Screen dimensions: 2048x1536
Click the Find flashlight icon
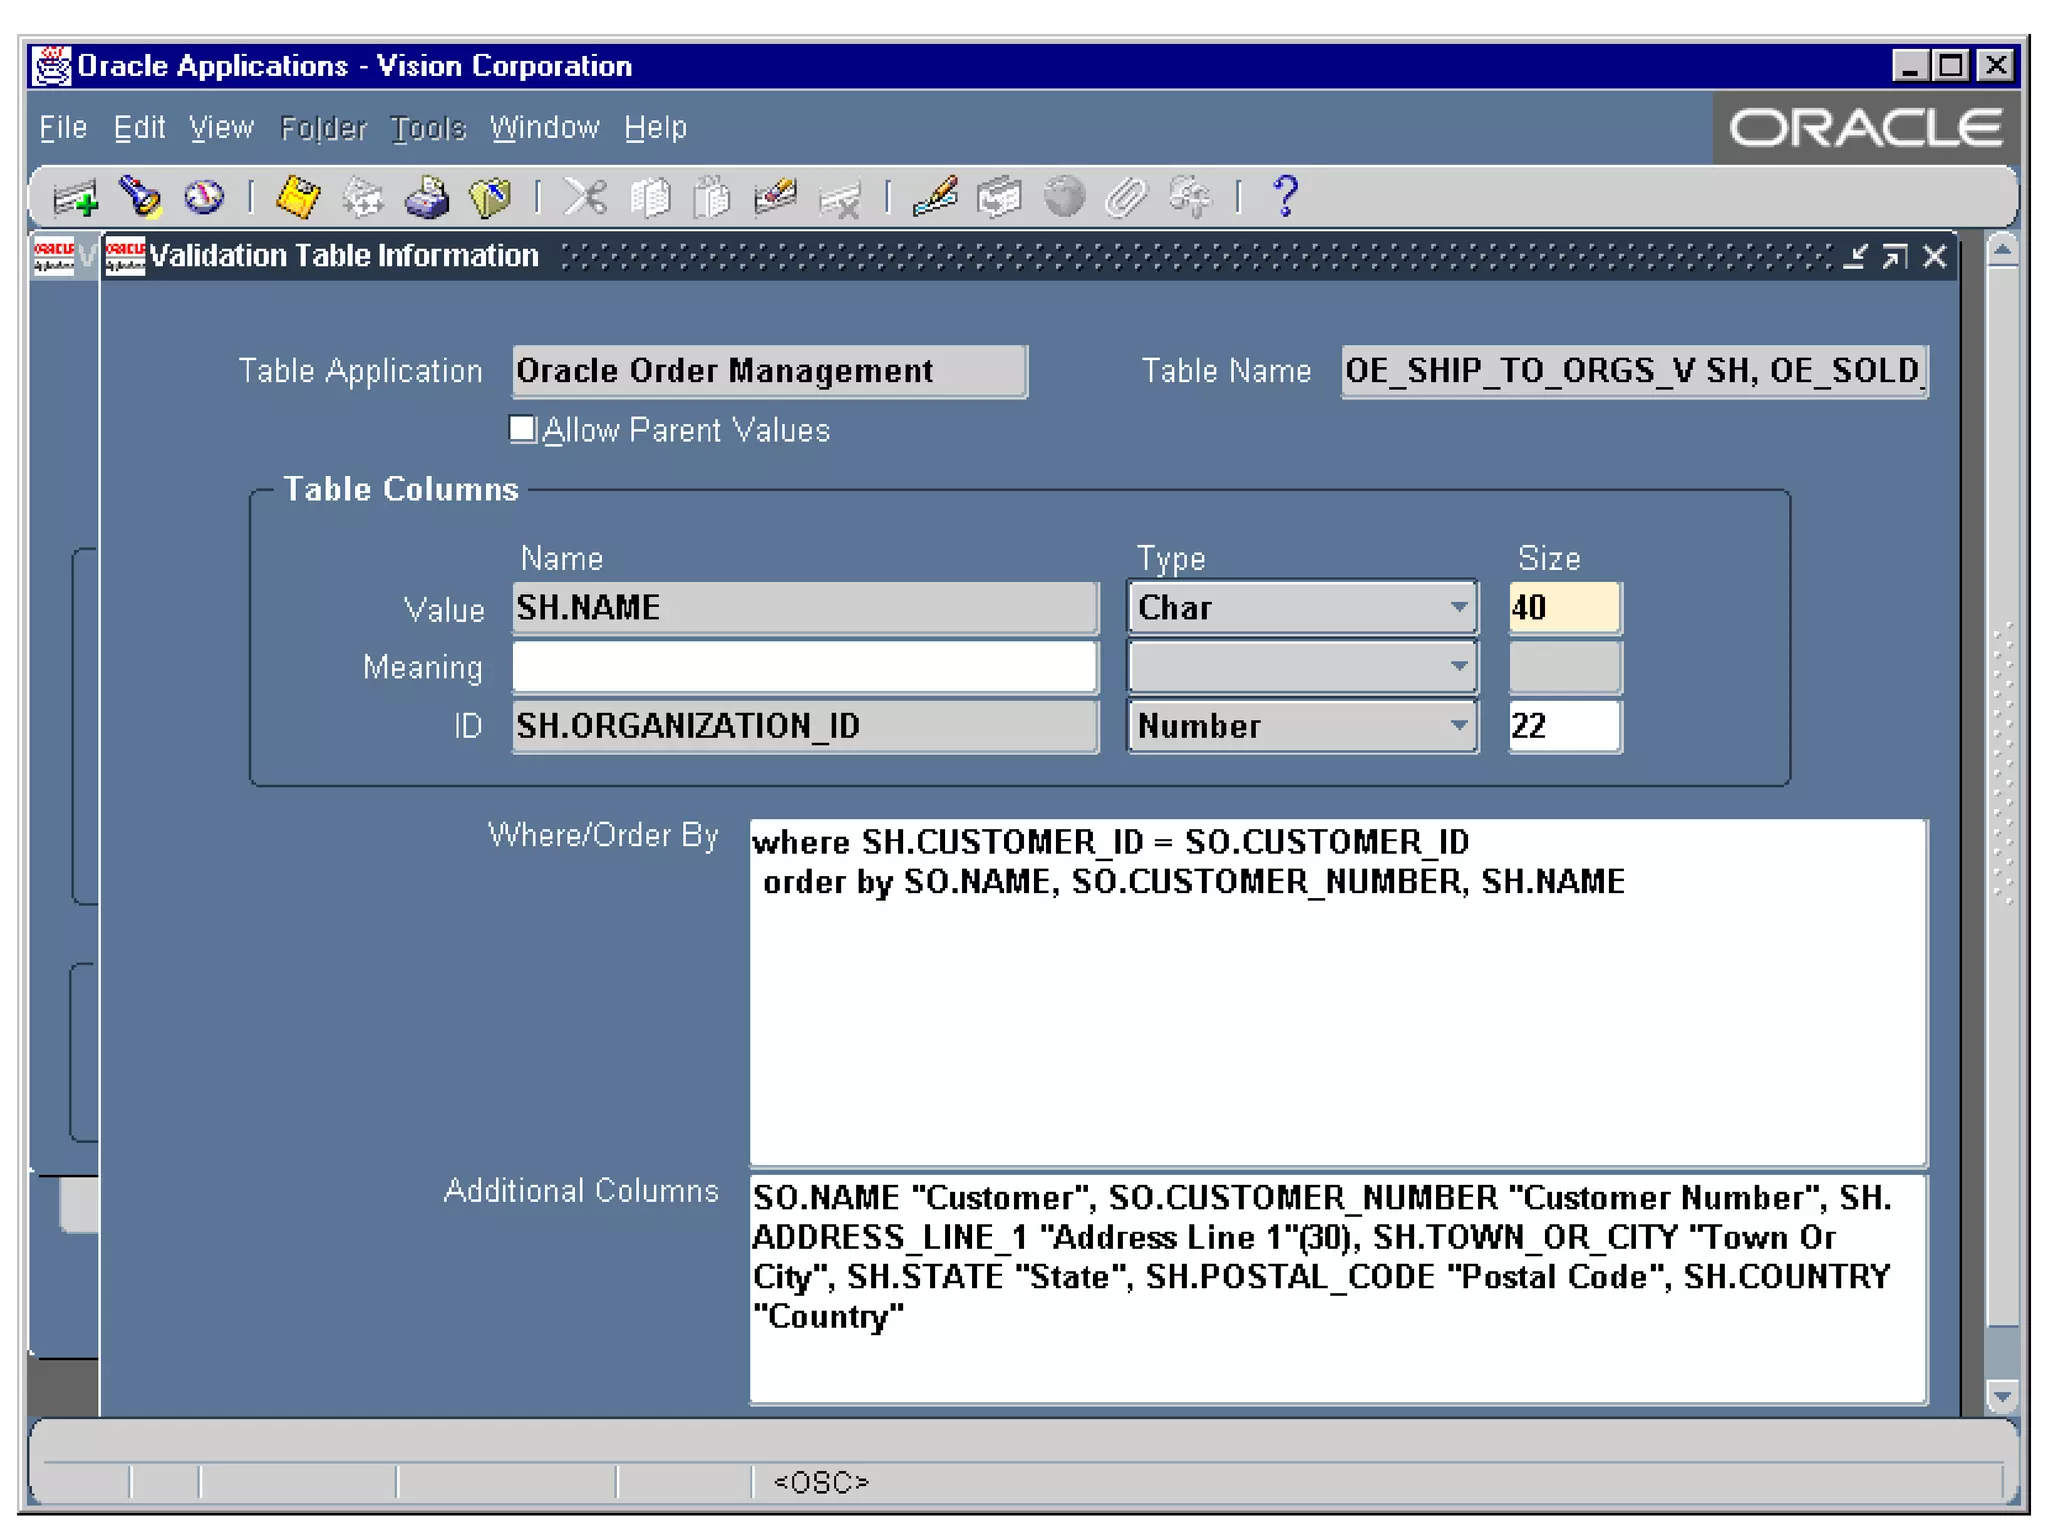pos(140,197)
